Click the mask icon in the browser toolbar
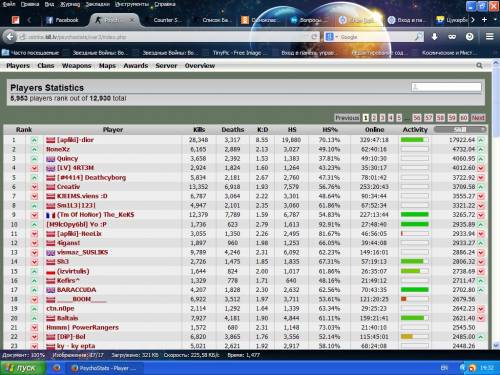500x375 pixels. pyautogui.click(x=452, y=37)
